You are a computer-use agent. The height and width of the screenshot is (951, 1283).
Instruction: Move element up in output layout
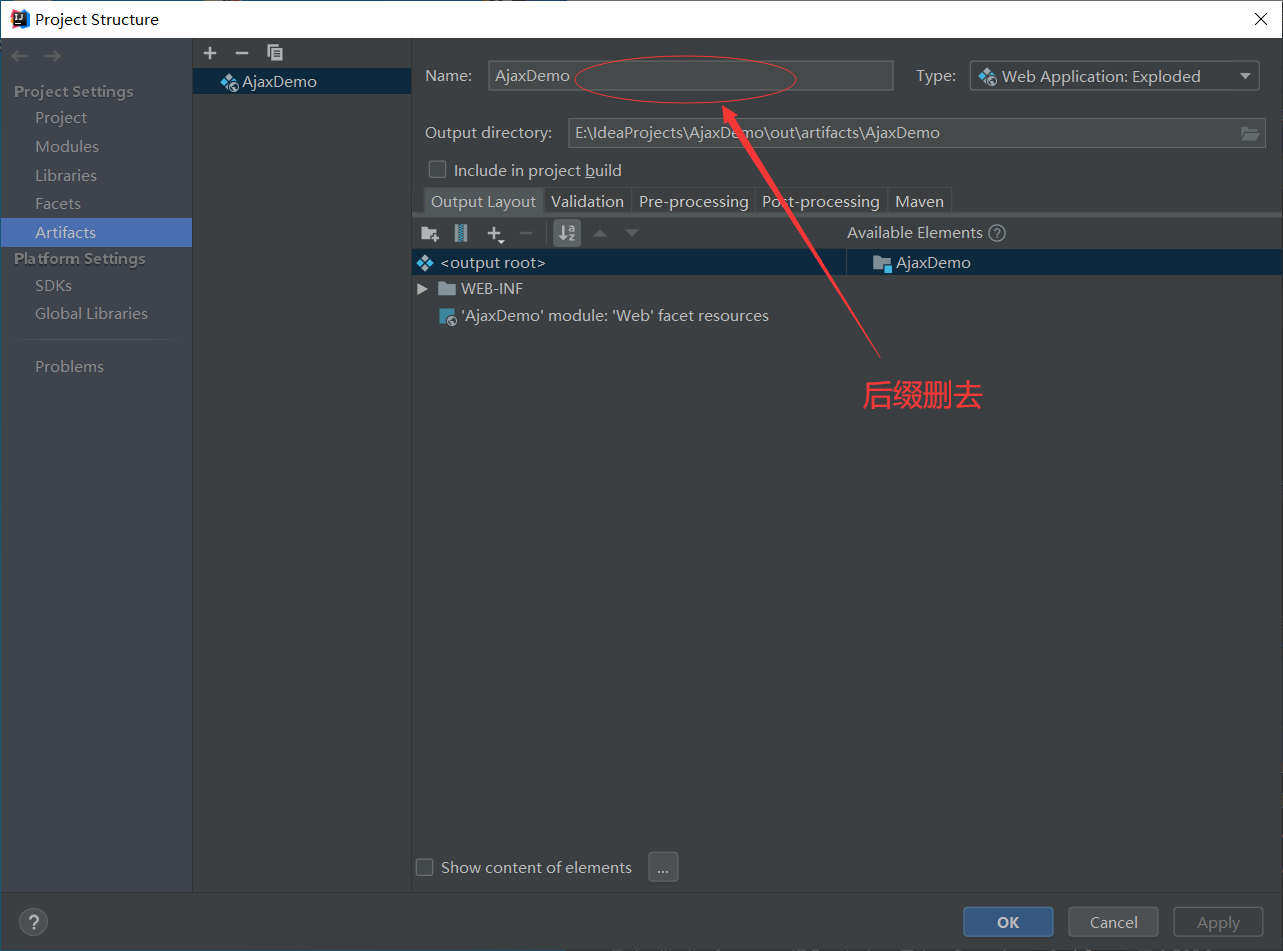coord(600,233)
